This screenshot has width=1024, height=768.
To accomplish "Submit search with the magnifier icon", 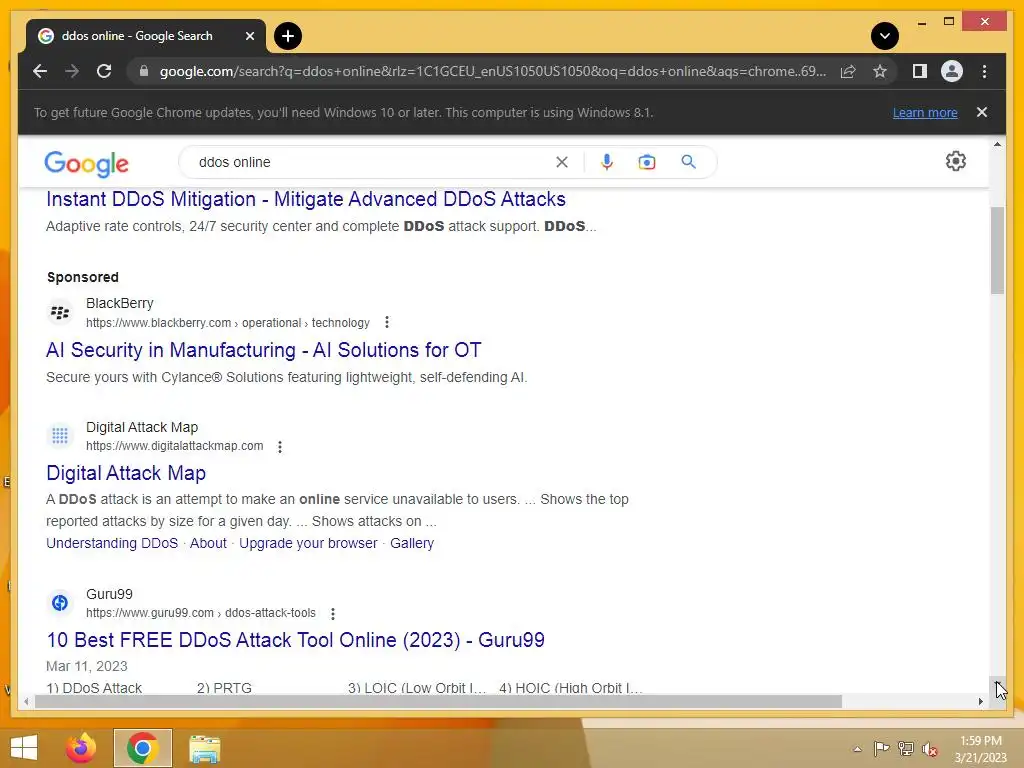I will coord(688,161).
